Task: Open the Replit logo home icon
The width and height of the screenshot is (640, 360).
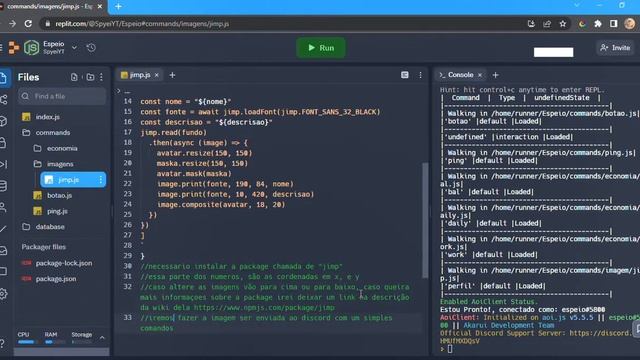Action: 14,48
